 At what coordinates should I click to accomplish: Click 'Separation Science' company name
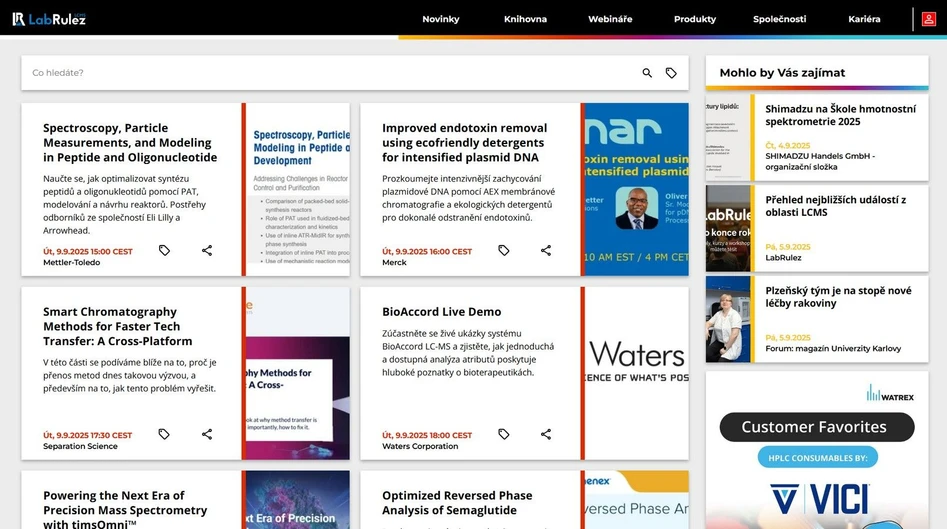pyautogui.click(x=80, y=446)
